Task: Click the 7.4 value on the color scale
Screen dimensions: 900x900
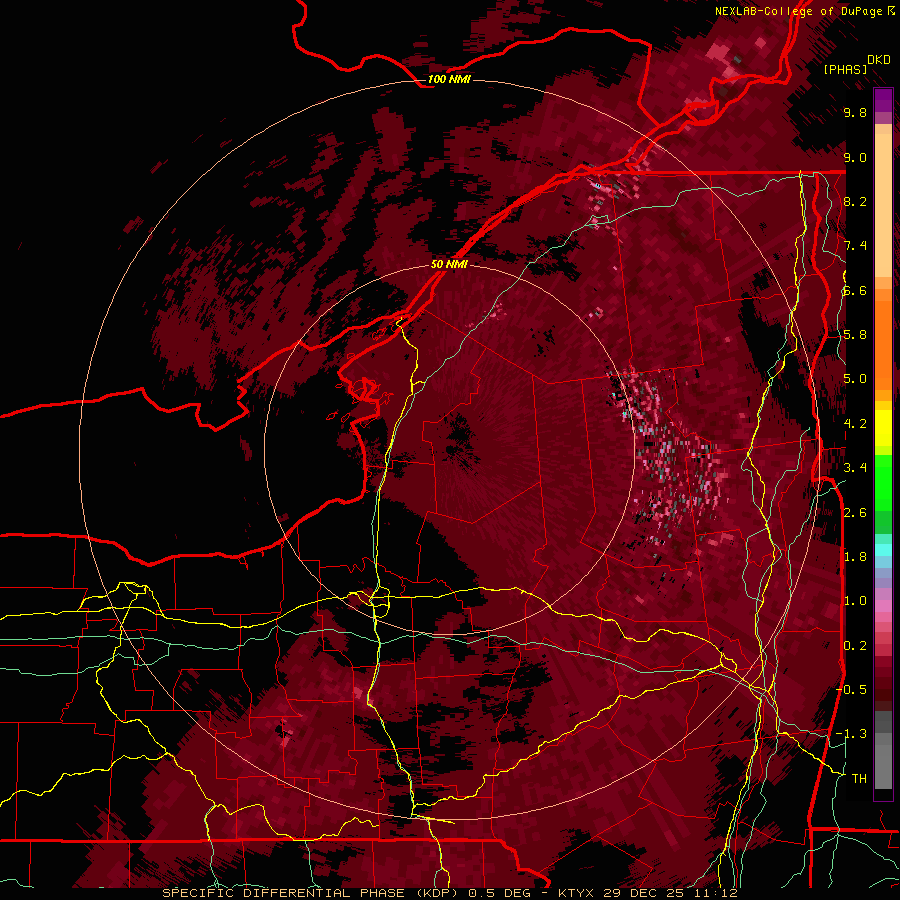Action: [855, 246]
